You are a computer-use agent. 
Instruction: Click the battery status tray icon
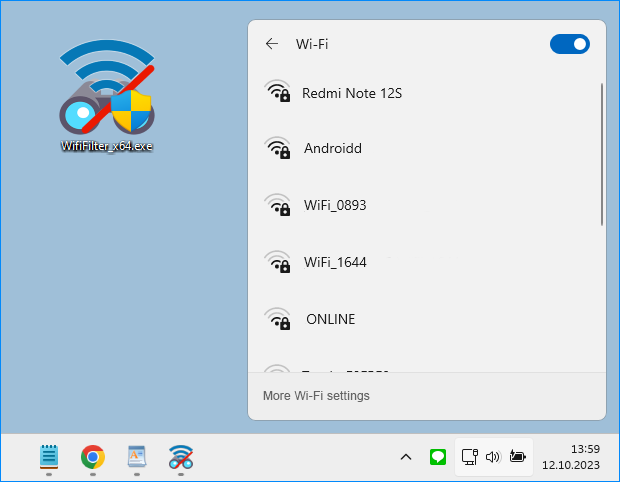point(517,457)
